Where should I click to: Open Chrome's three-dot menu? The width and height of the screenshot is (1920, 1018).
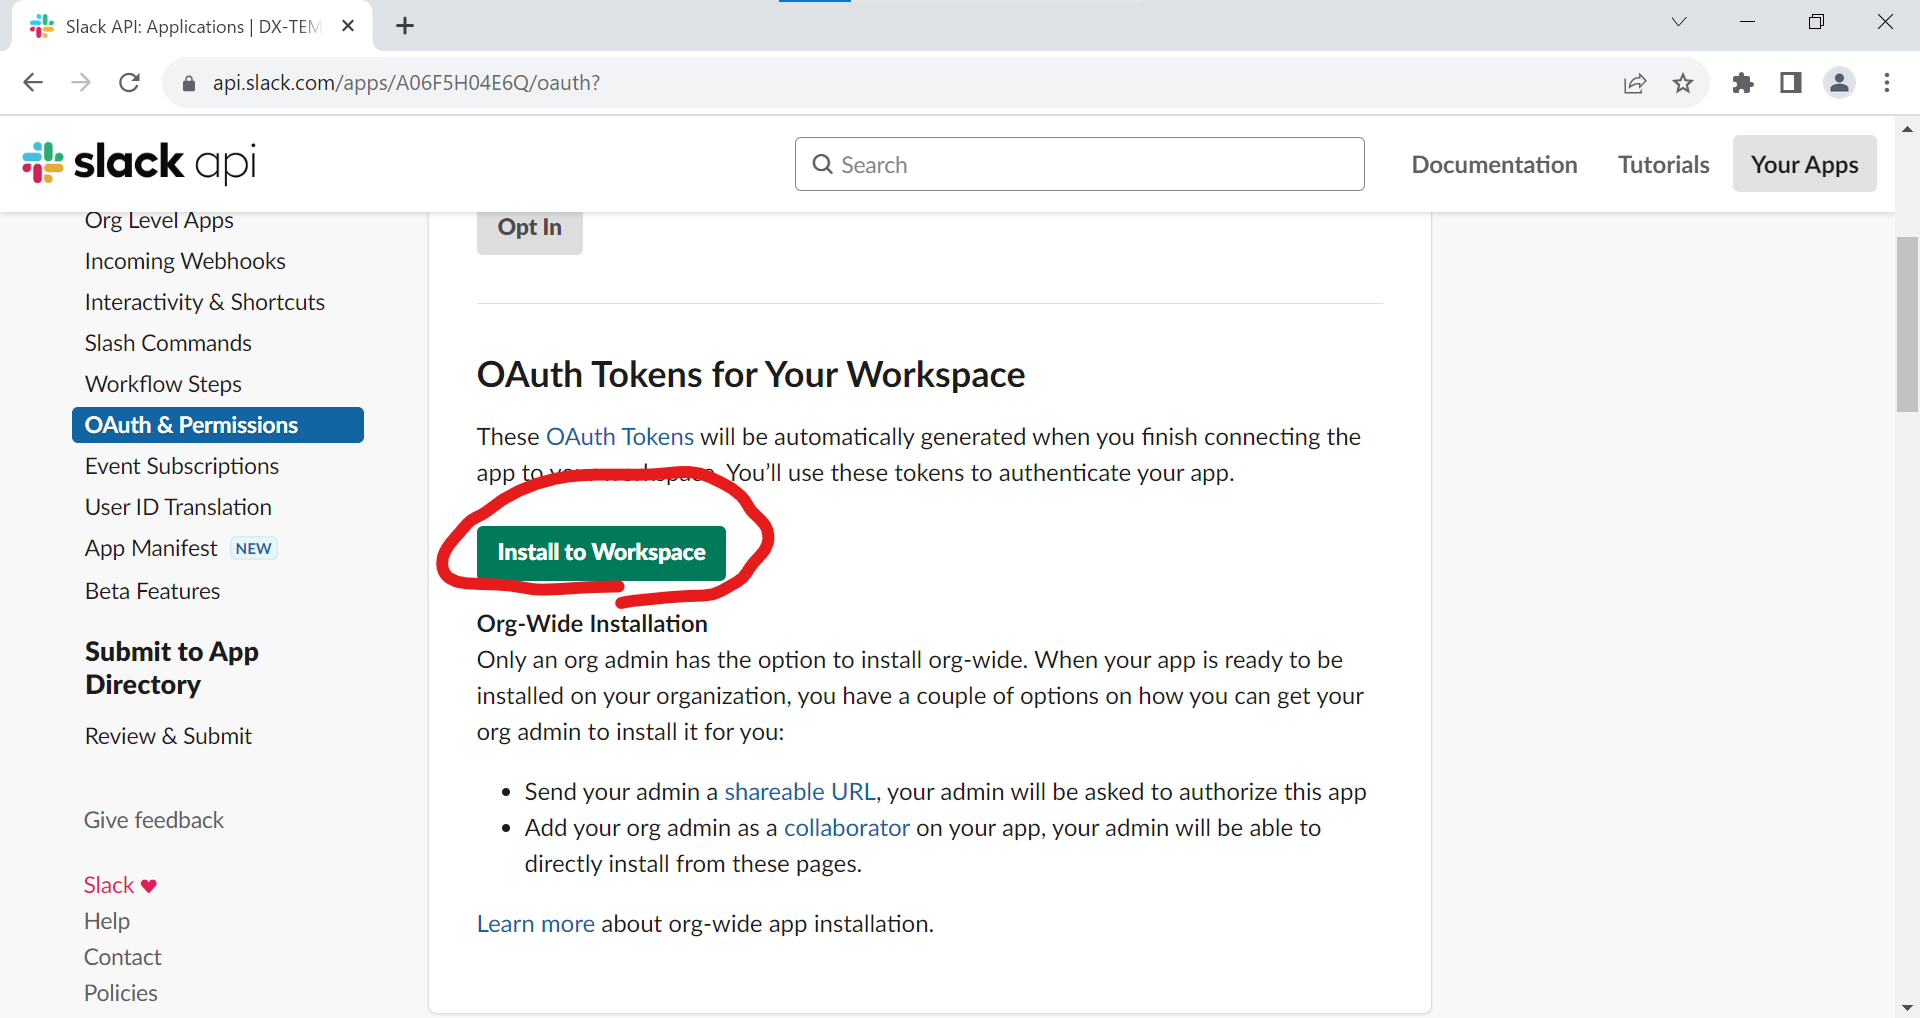(x=1887, y=83)
